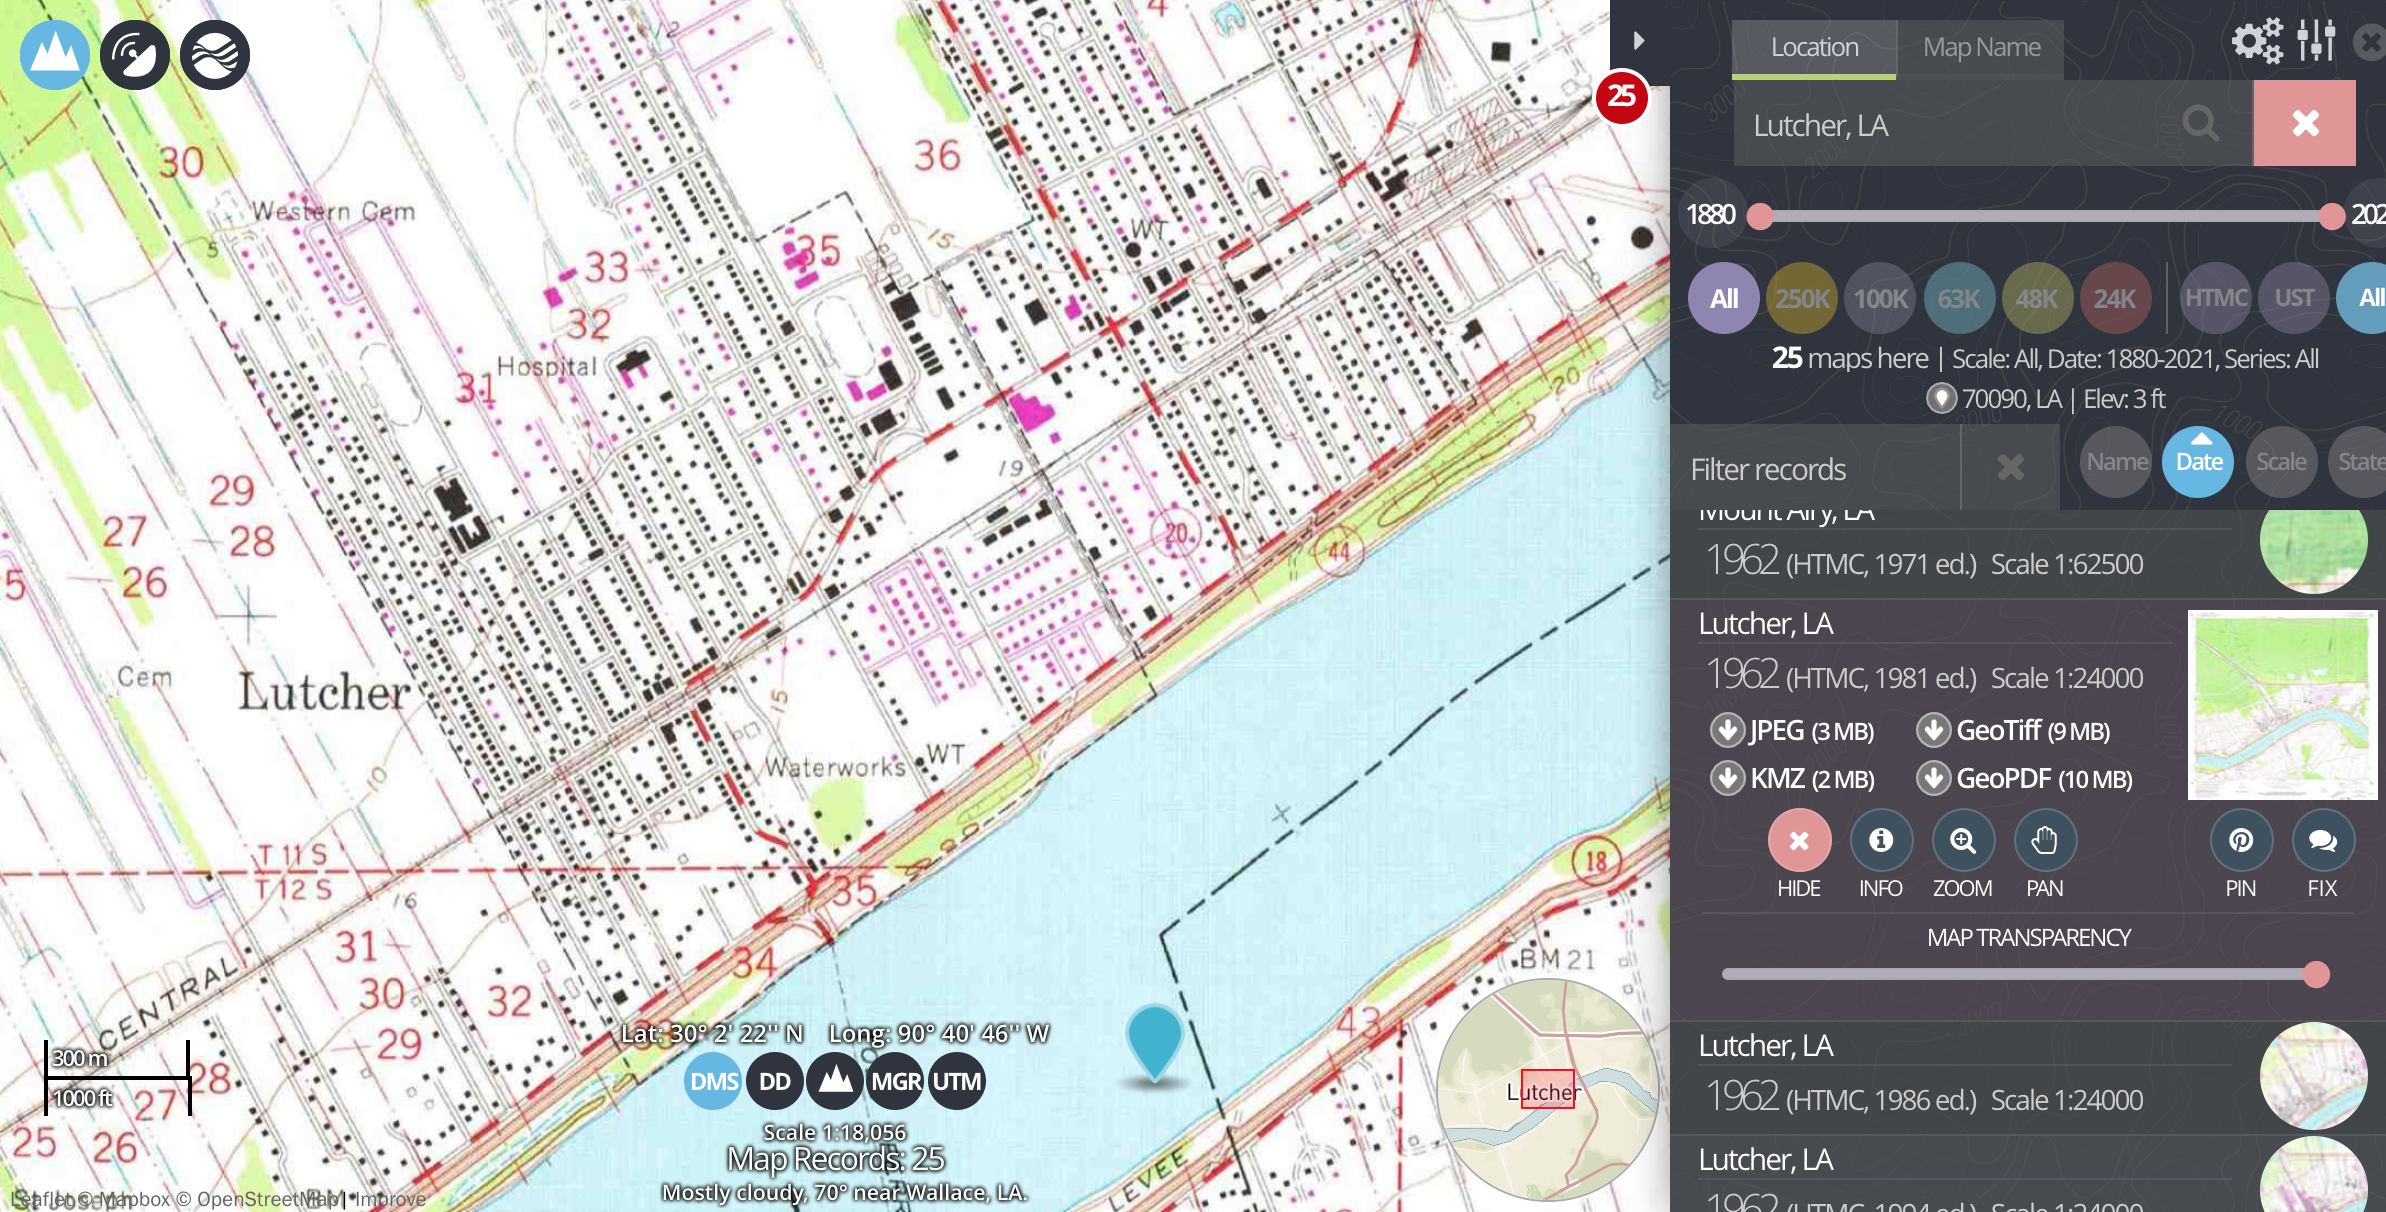This screenshot has width=2386, height=1212.
Task: Click the ZOOM icon to zoom to the map
Action: (x=1962, y=841)
